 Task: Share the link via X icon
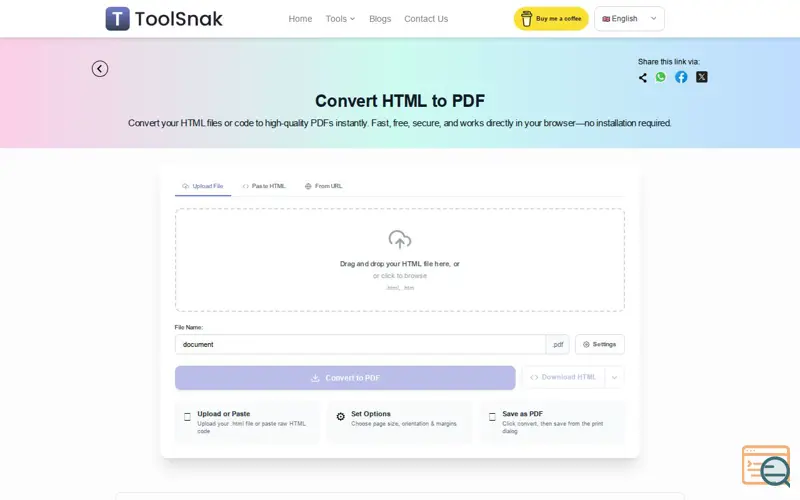click(702, 77)
